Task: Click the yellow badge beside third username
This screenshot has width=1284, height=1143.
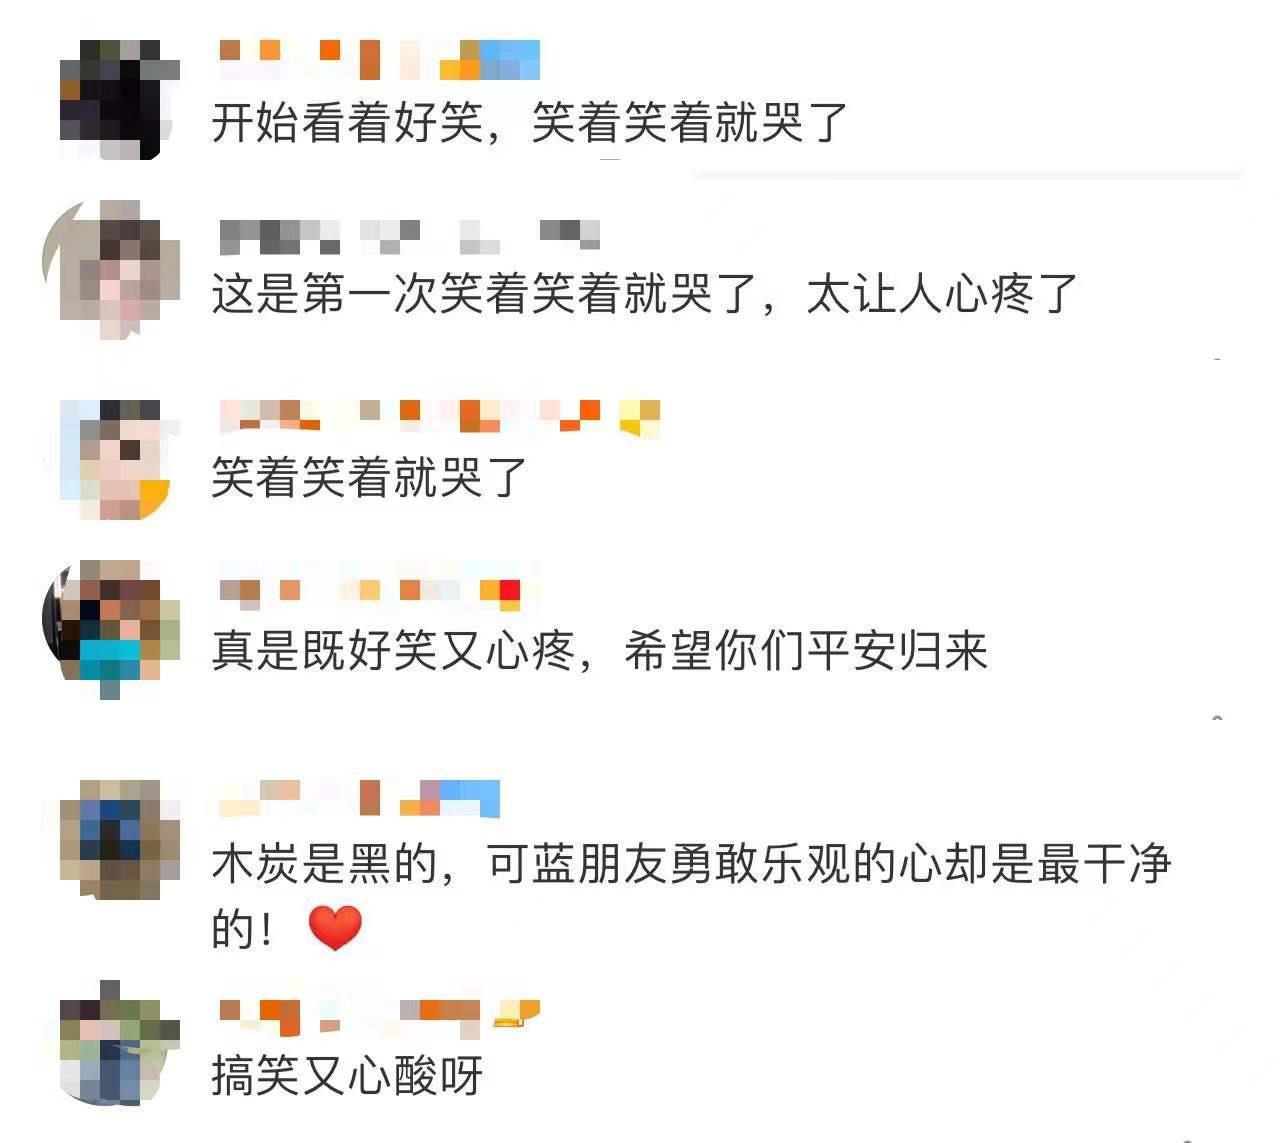Action: (x=640, y=418)
